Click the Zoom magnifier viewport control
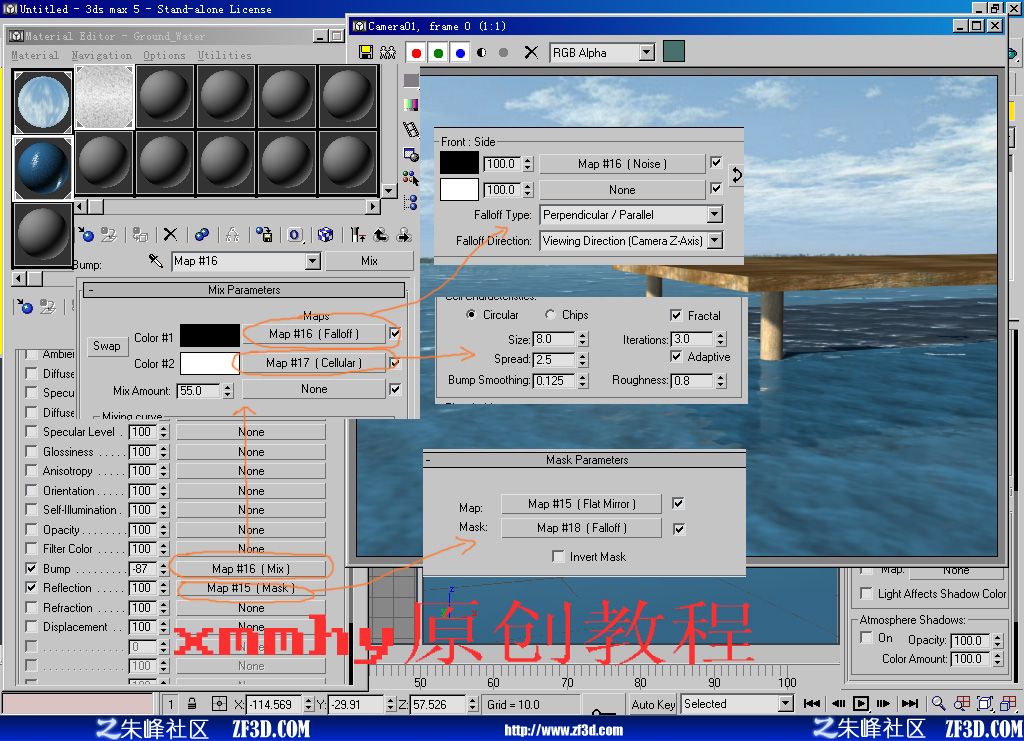 point(938,703)
